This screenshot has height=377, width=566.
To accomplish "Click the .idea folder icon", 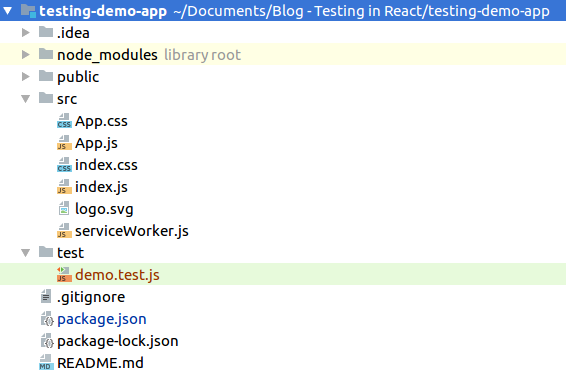I will (46, 32).
